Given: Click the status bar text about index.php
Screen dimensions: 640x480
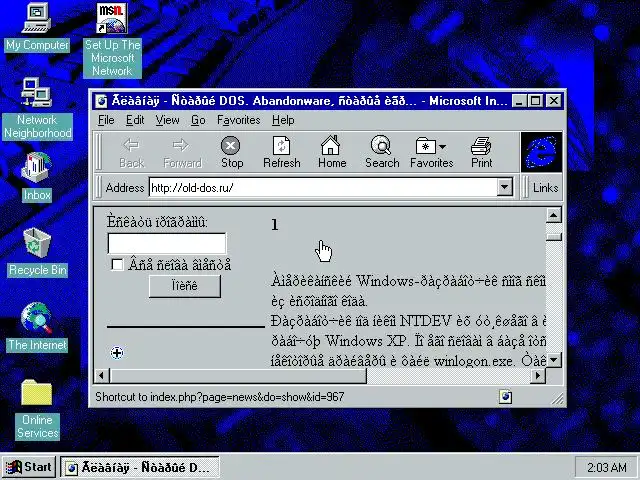Looking at the screenshot, I should [220, 396].
